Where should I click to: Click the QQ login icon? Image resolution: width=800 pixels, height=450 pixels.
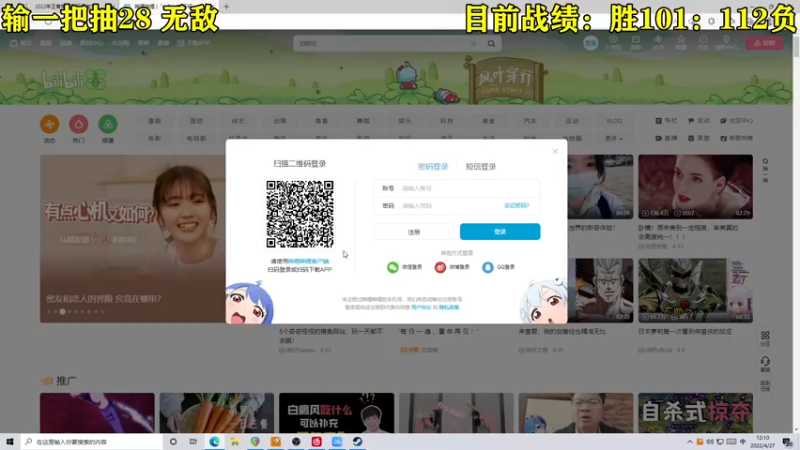click(488, 267)
